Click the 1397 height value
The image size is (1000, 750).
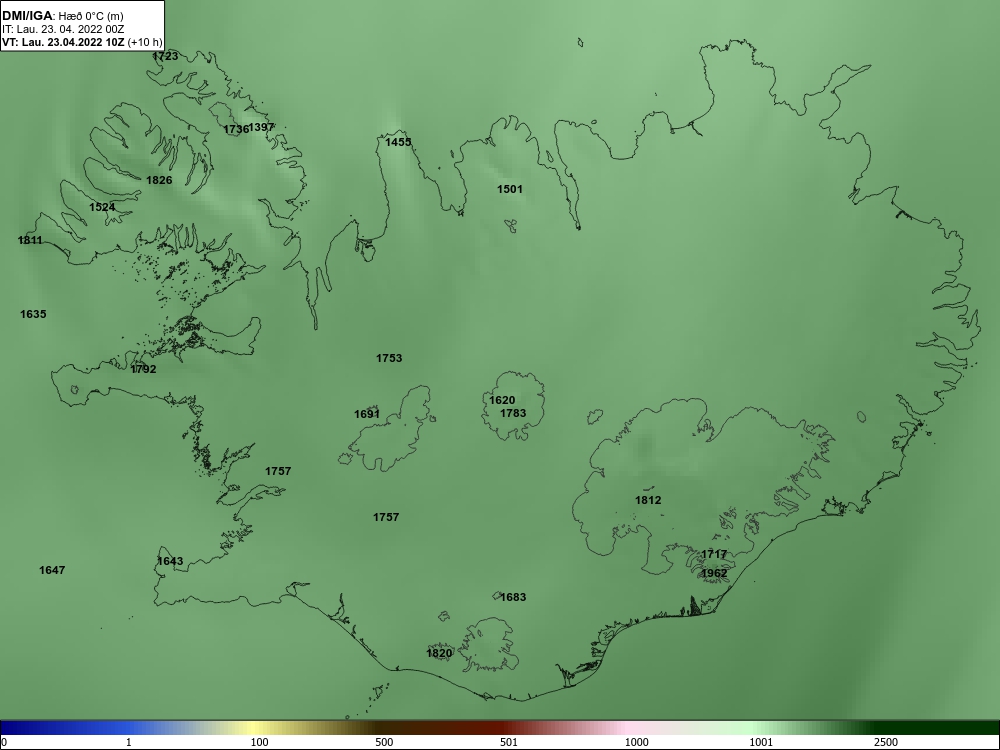(x=261, y=128)
